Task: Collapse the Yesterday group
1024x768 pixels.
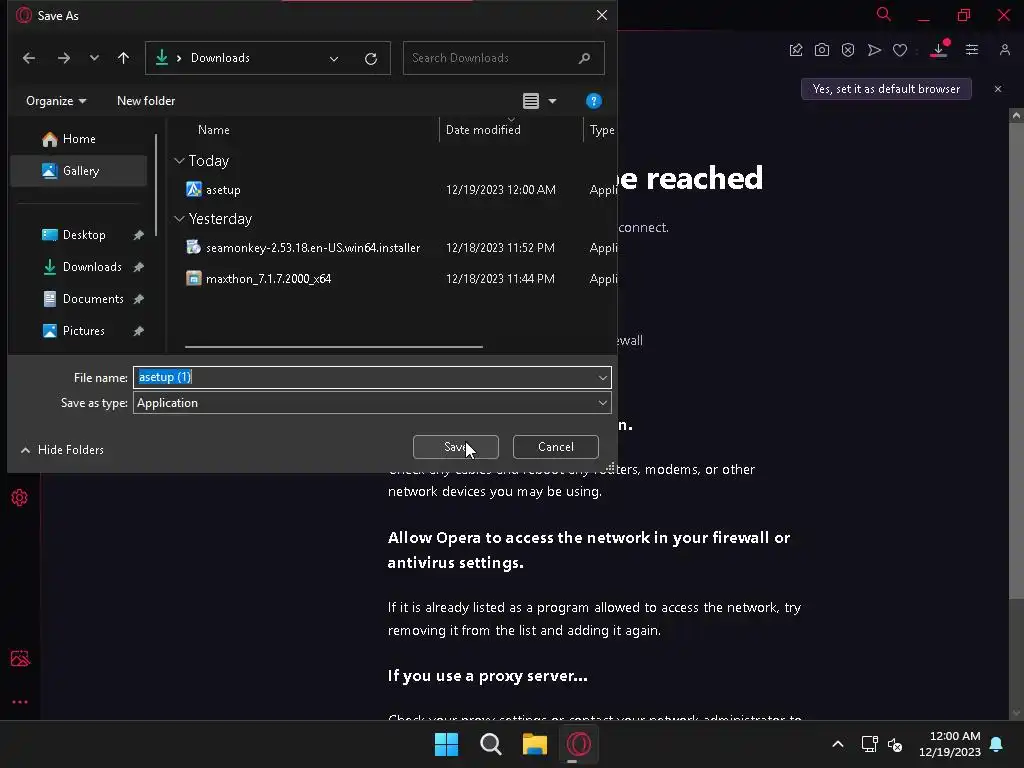Action: click(x=180, y=219)
